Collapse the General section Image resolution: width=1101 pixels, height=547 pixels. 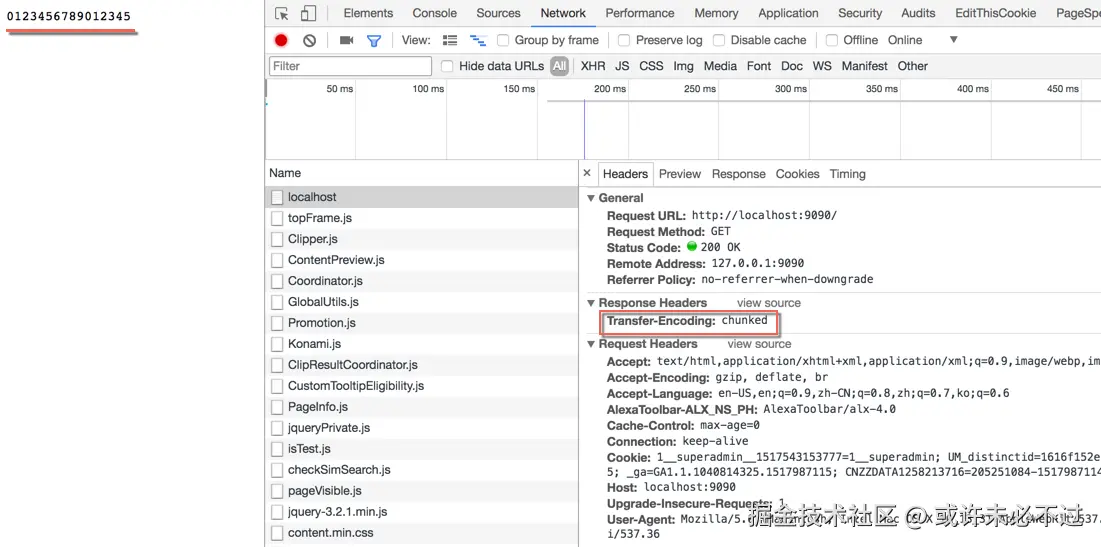coord(591,198)
